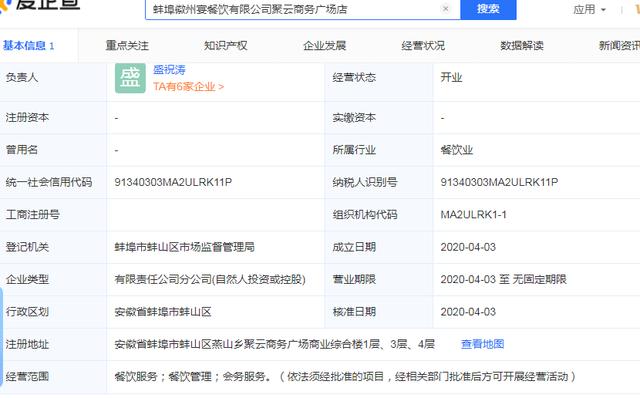Click the business term 2020-04-03 至 无固定期限
This screenshot has height=398, width=640.
click(x=504, y=279)
